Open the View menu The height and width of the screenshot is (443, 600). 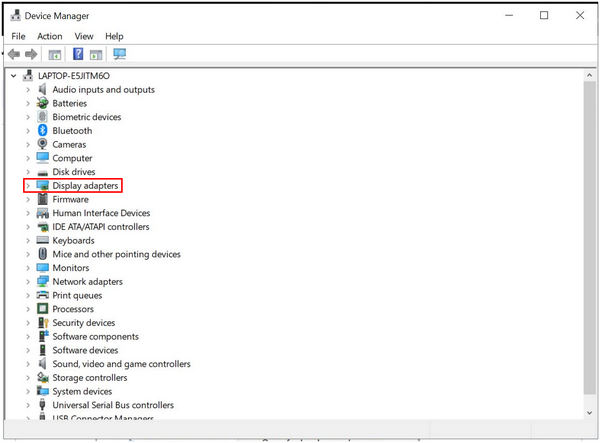point(83,36)
